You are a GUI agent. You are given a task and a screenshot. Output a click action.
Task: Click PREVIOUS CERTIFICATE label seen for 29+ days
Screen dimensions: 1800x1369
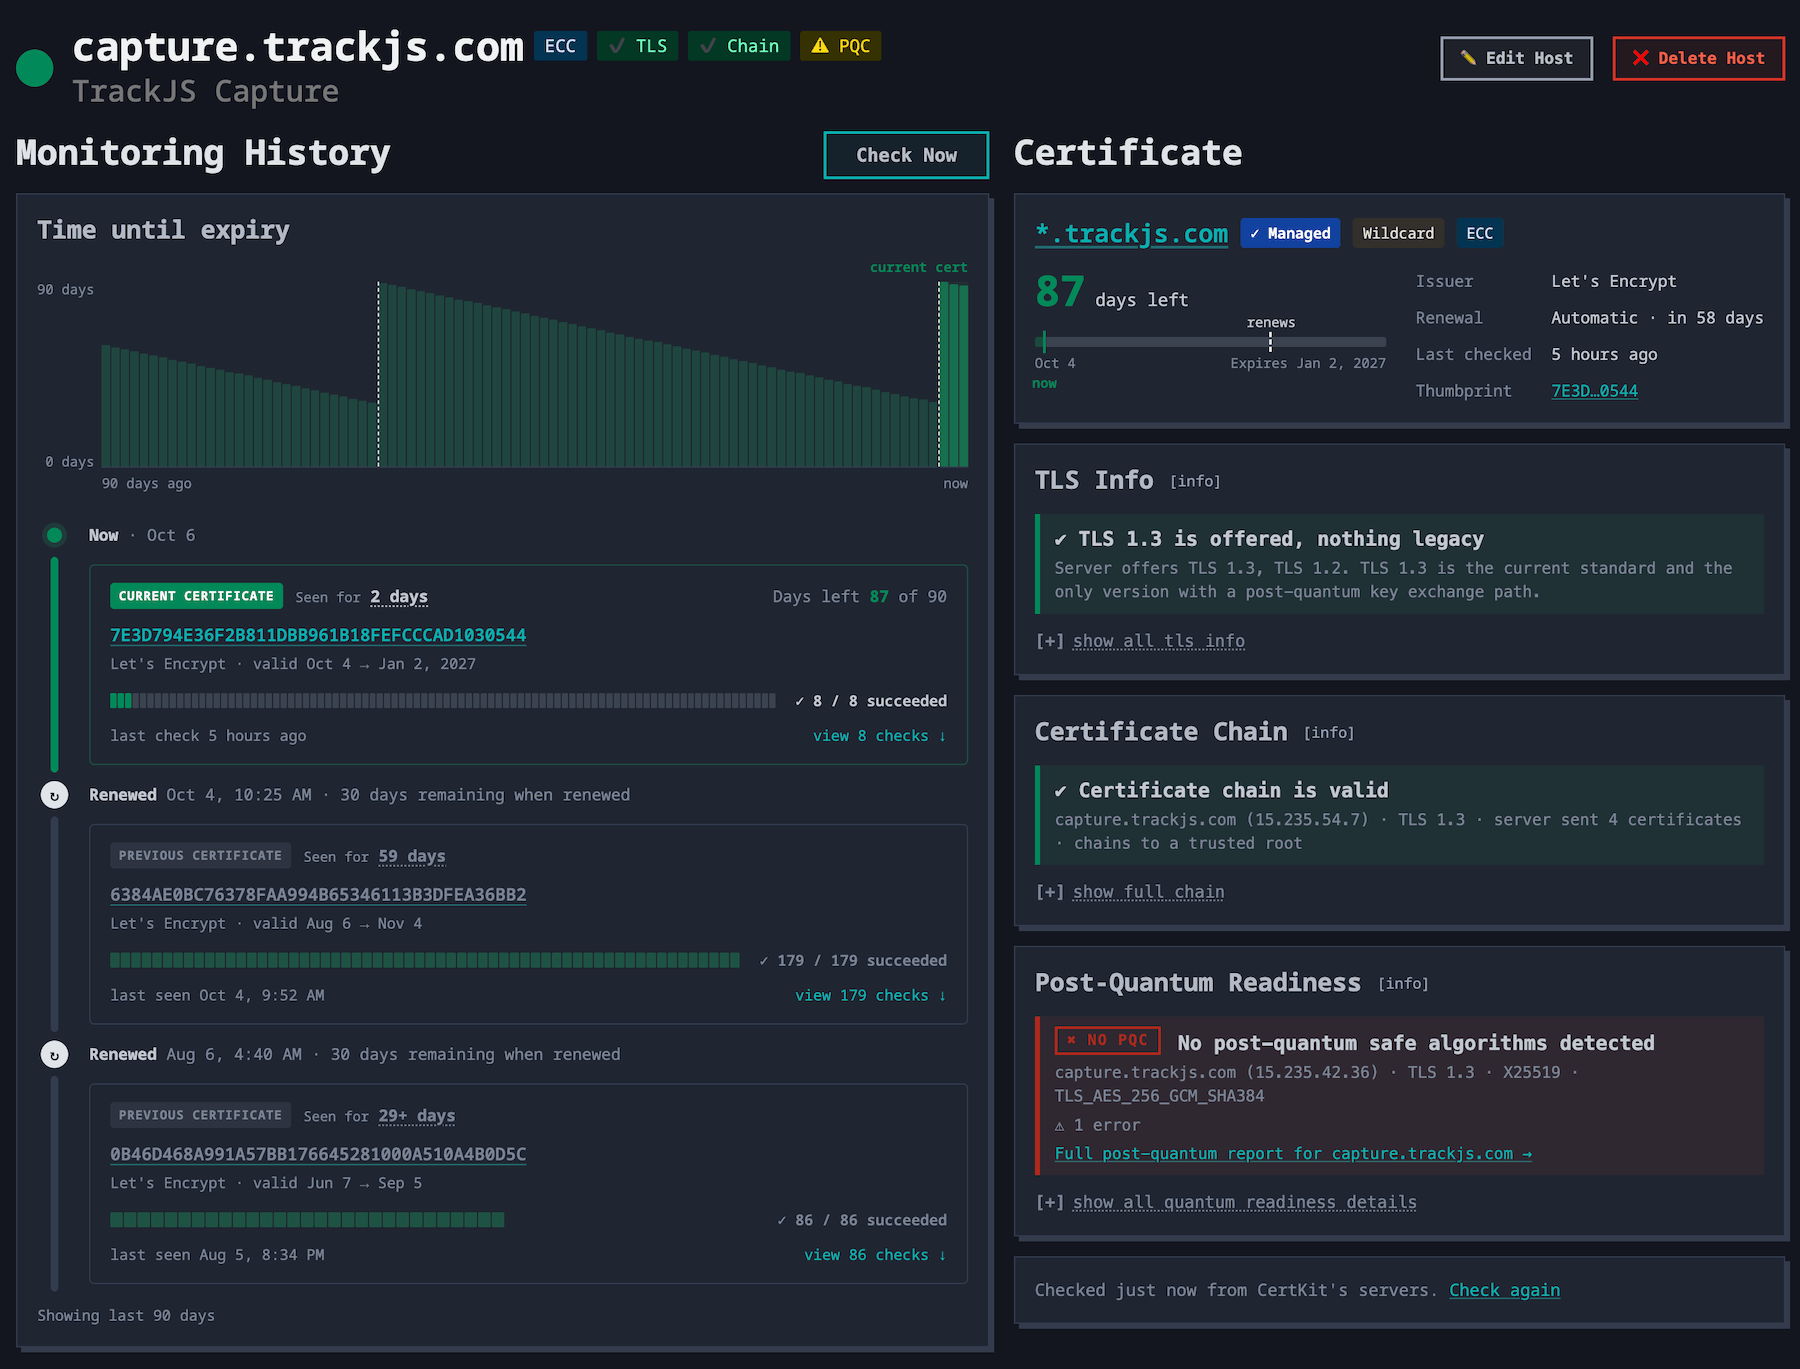(x=200, y=1115)
